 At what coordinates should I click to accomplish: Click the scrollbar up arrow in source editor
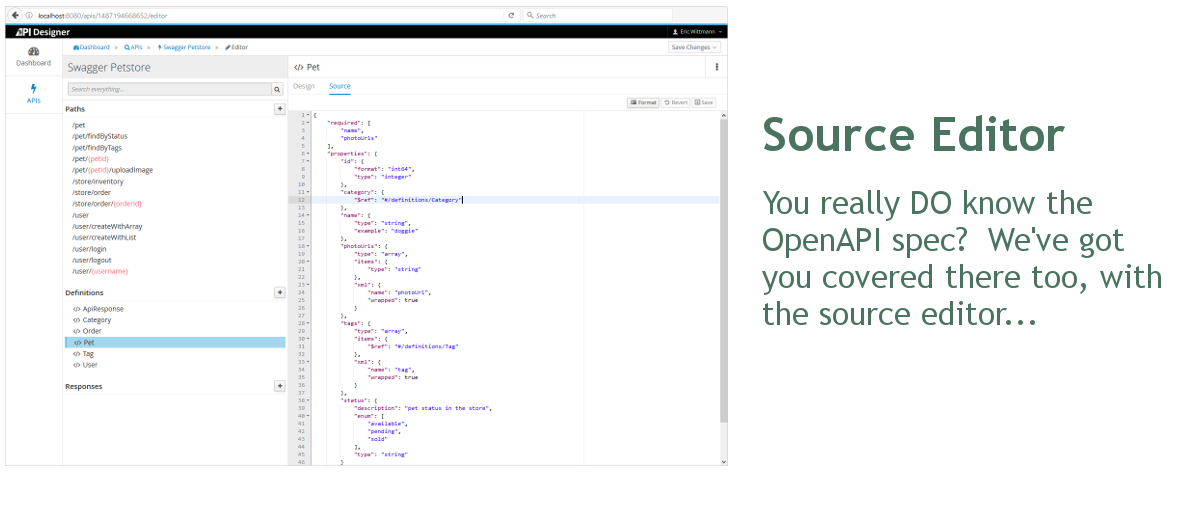[723, 115]
